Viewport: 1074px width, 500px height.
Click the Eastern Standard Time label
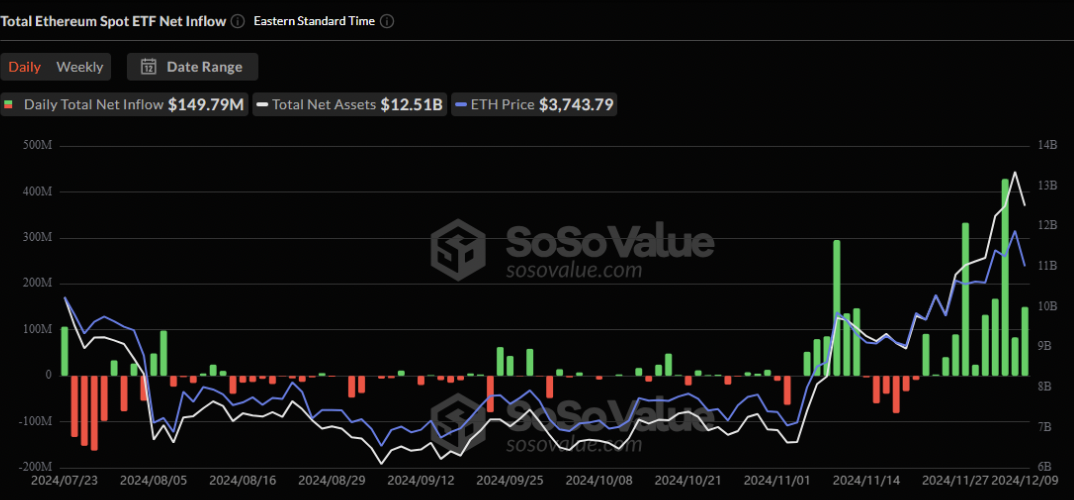[x=315, y=20]
